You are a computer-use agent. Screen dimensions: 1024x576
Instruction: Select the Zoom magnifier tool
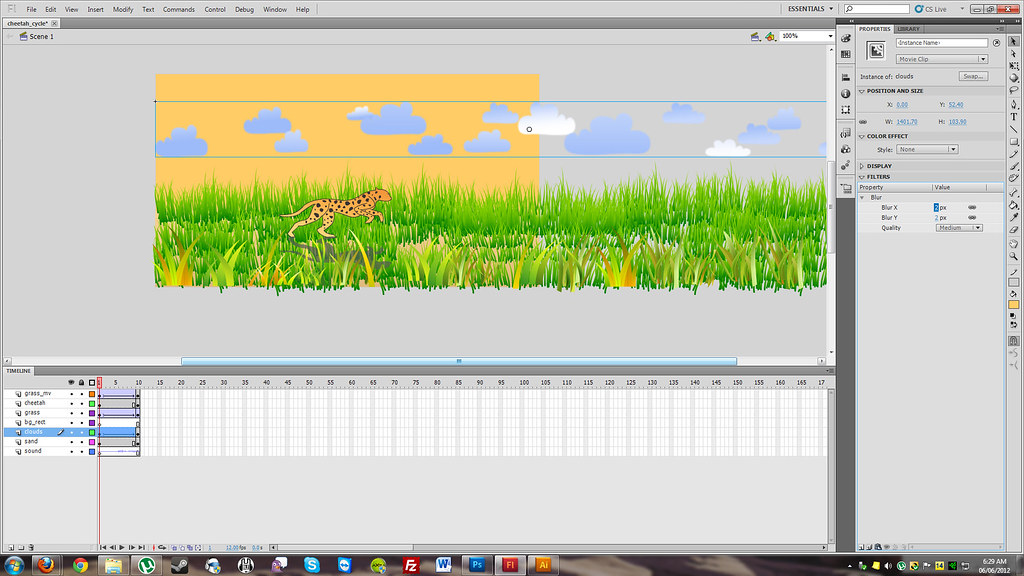[1014, 256]
